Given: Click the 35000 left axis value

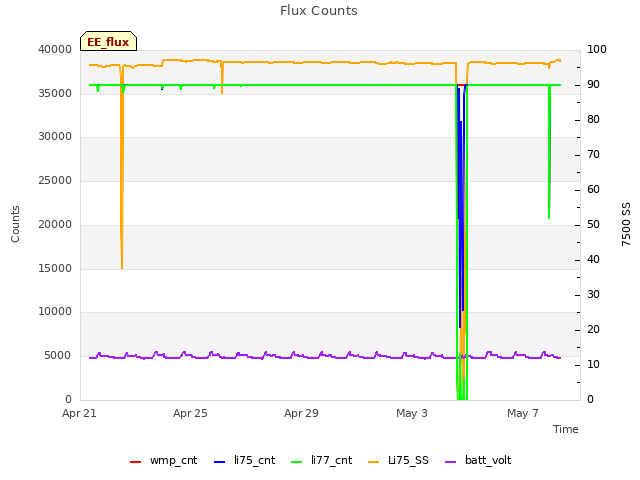Looking at the screenshot, I should [x=55, y=93].
